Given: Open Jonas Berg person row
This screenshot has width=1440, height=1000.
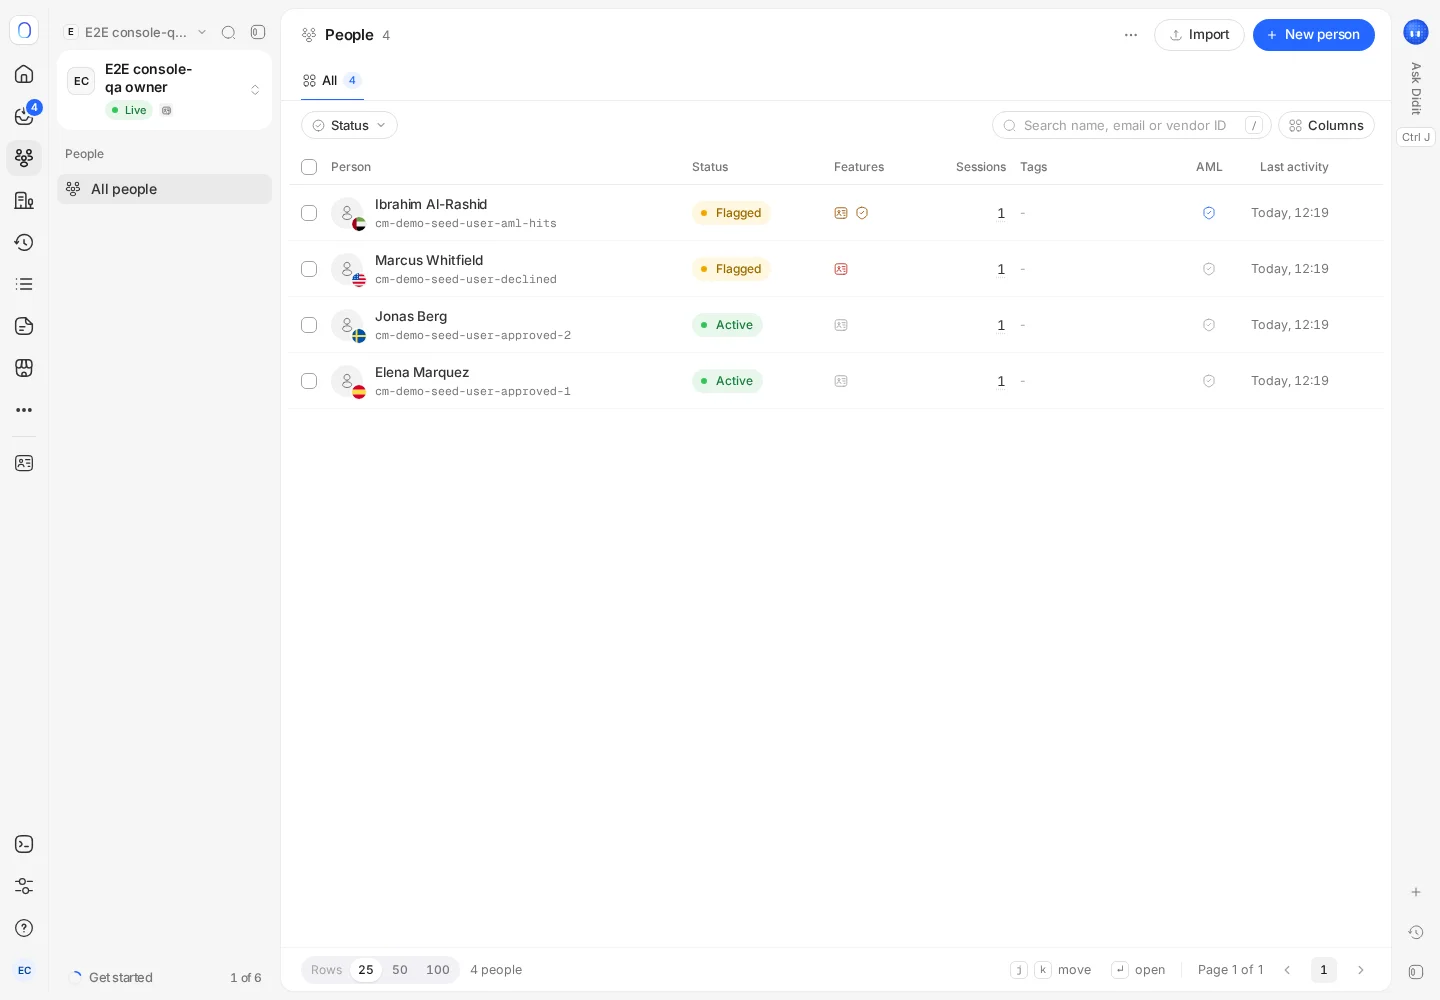Looking at the screenshot, I should coord(836,325).
